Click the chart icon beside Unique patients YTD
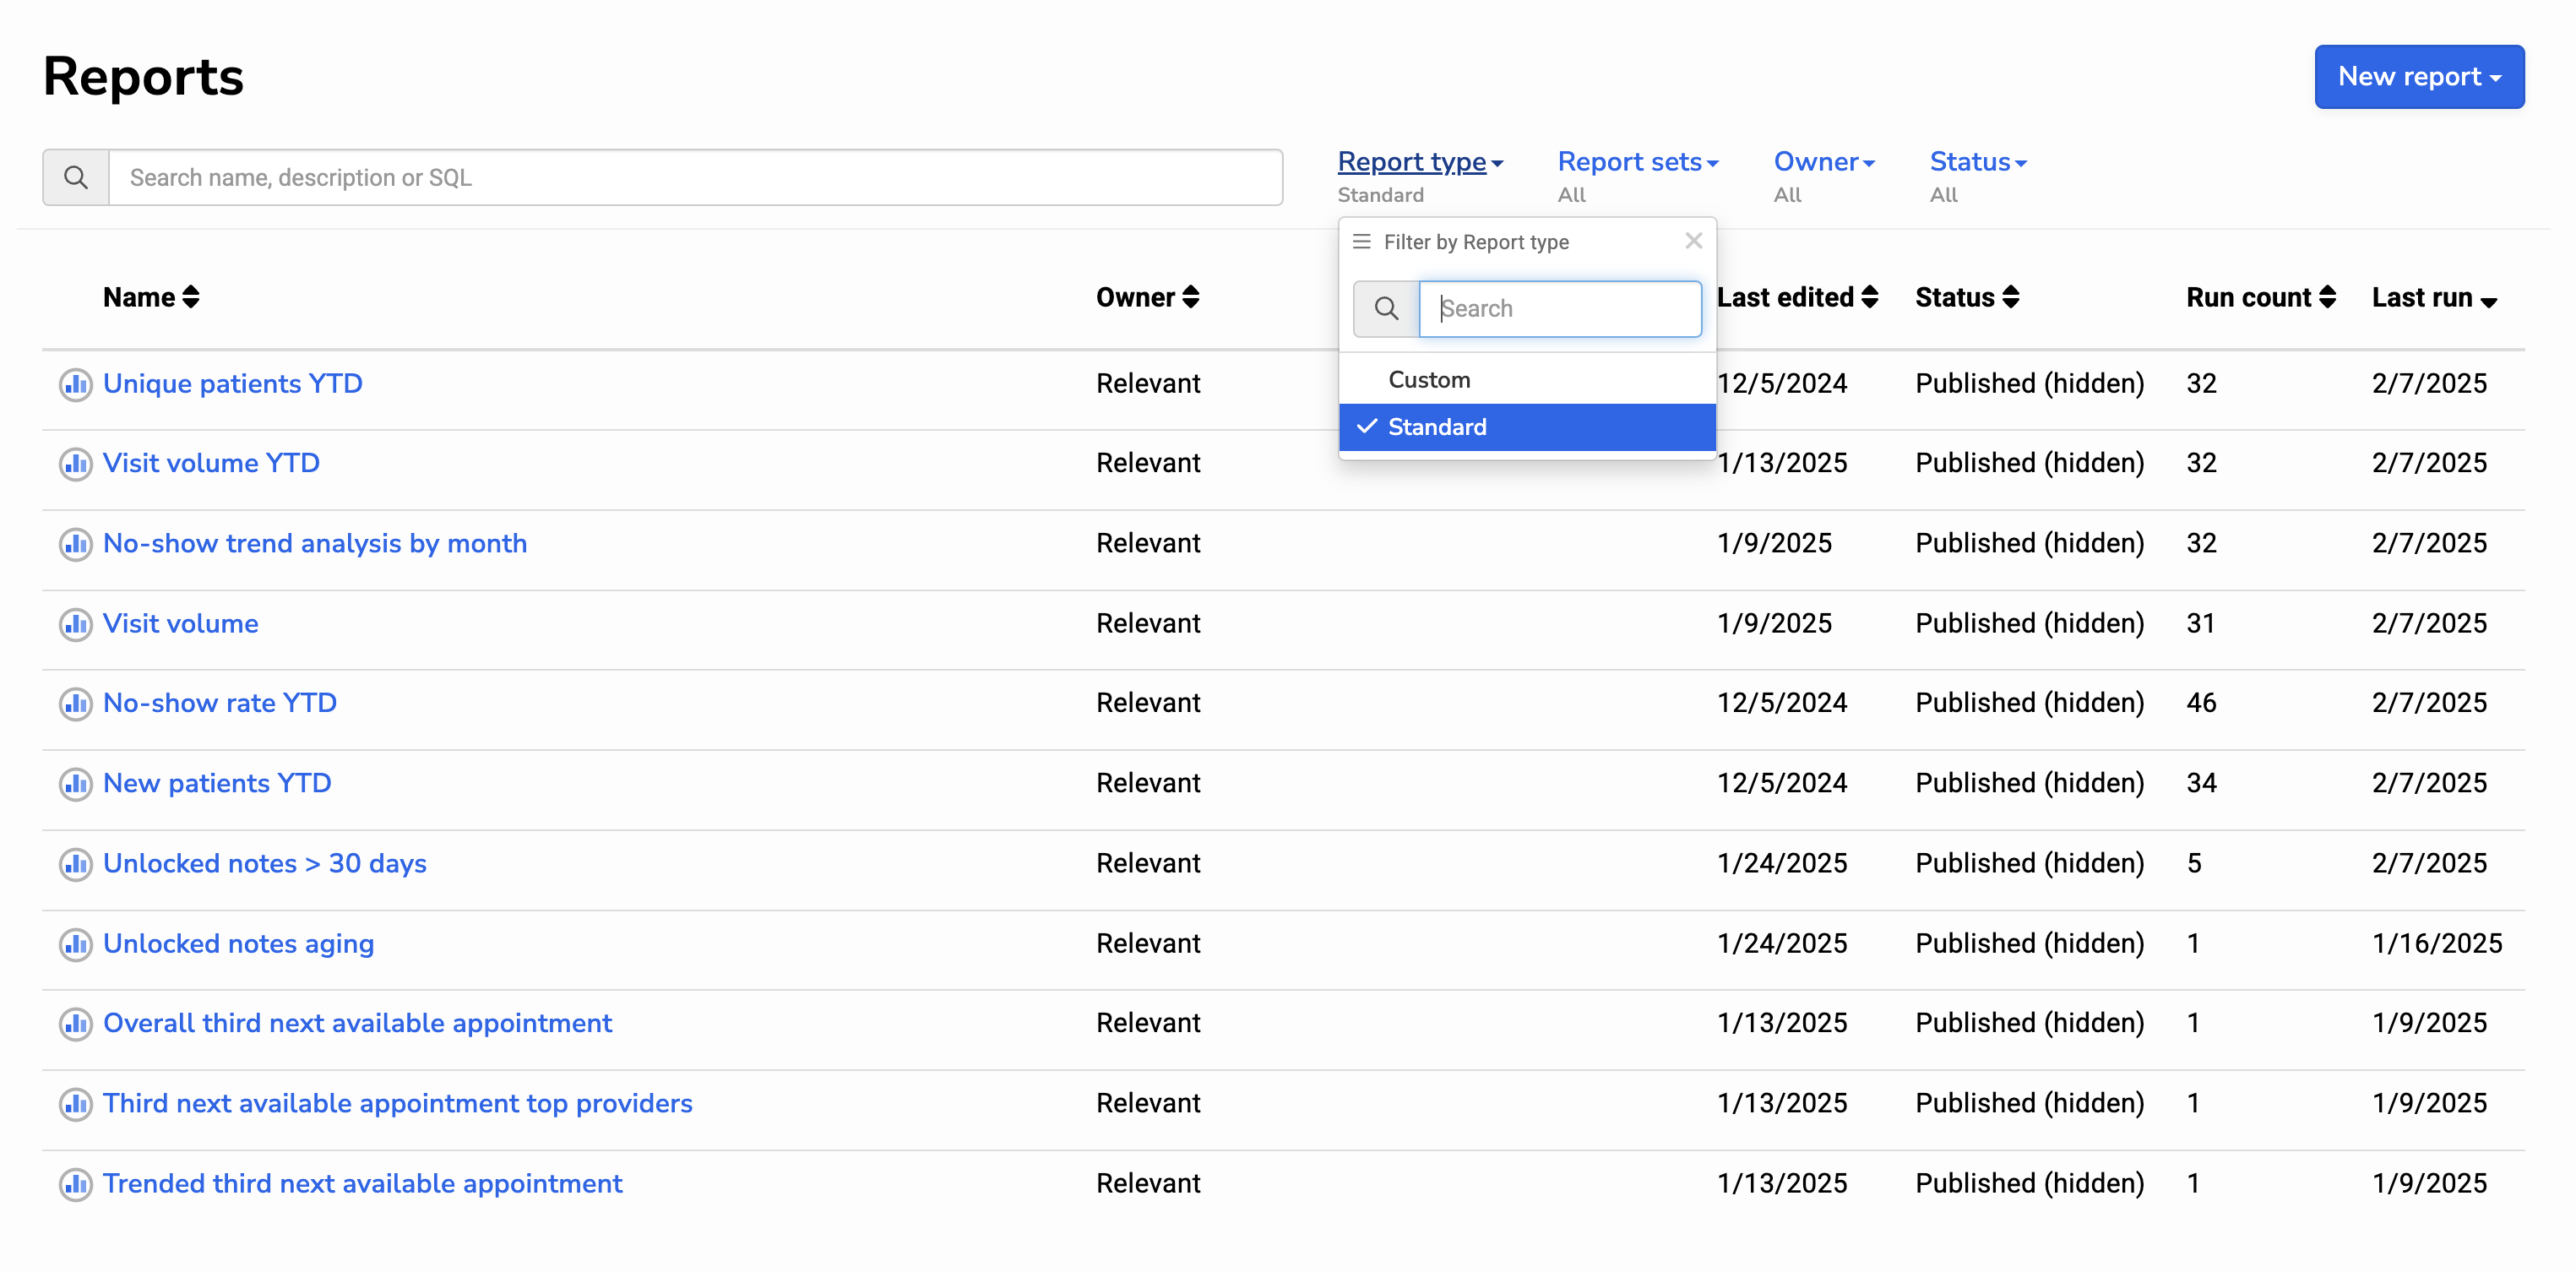The image size is (2576, 1272). 75,384
